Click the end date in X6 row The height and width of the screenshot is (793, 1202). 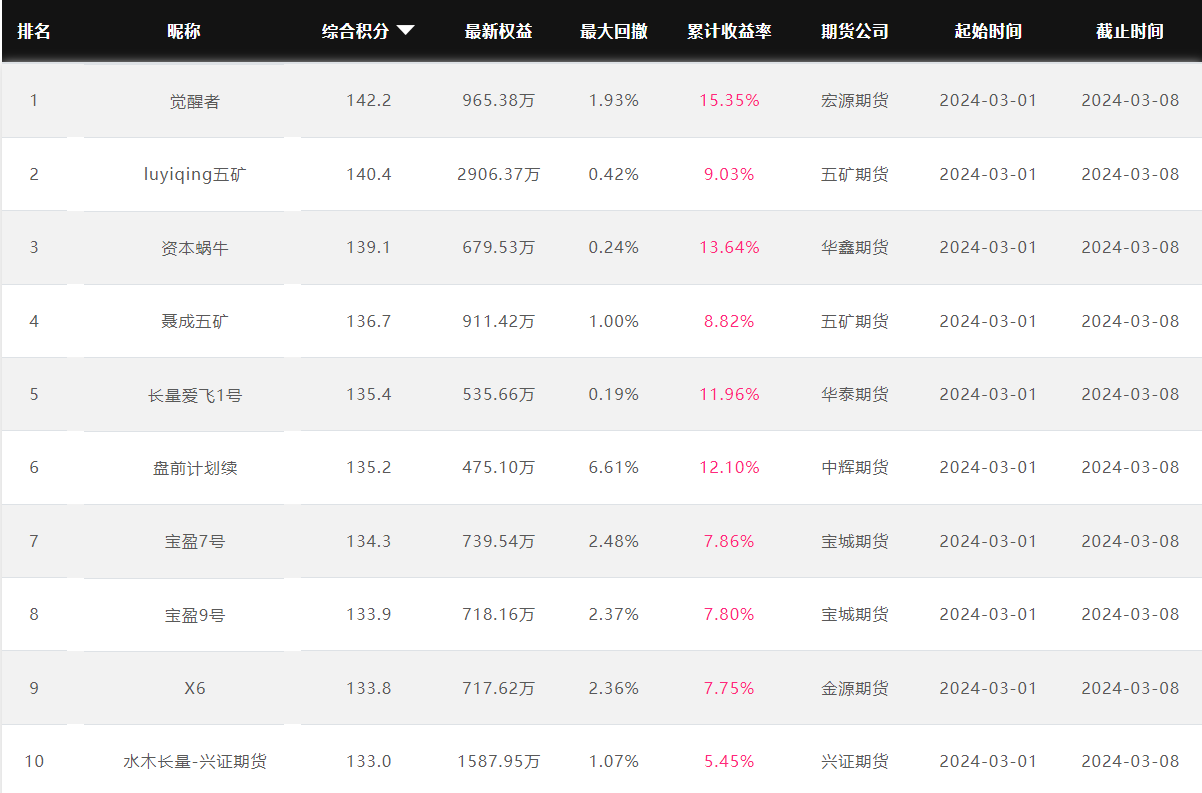tap(1130, 688)
